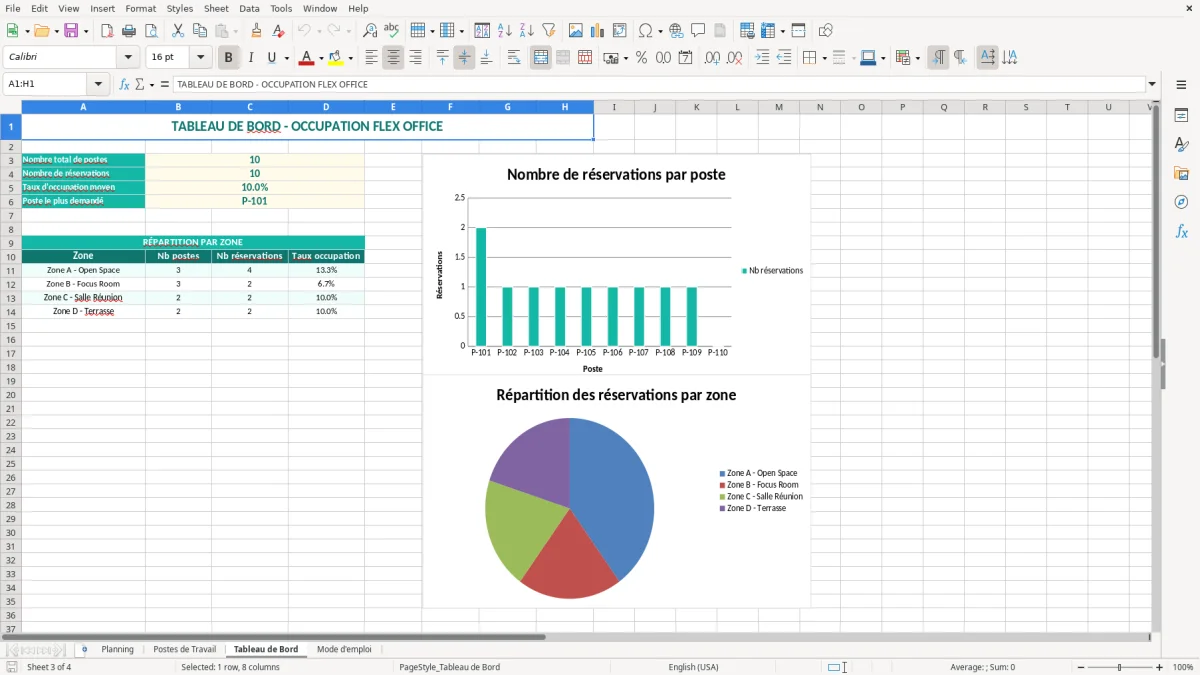Screen dimensions: 1200x675
Task: Open the Save button dropdown arrow
Action: pyautogui.click(x=86, y=31)
